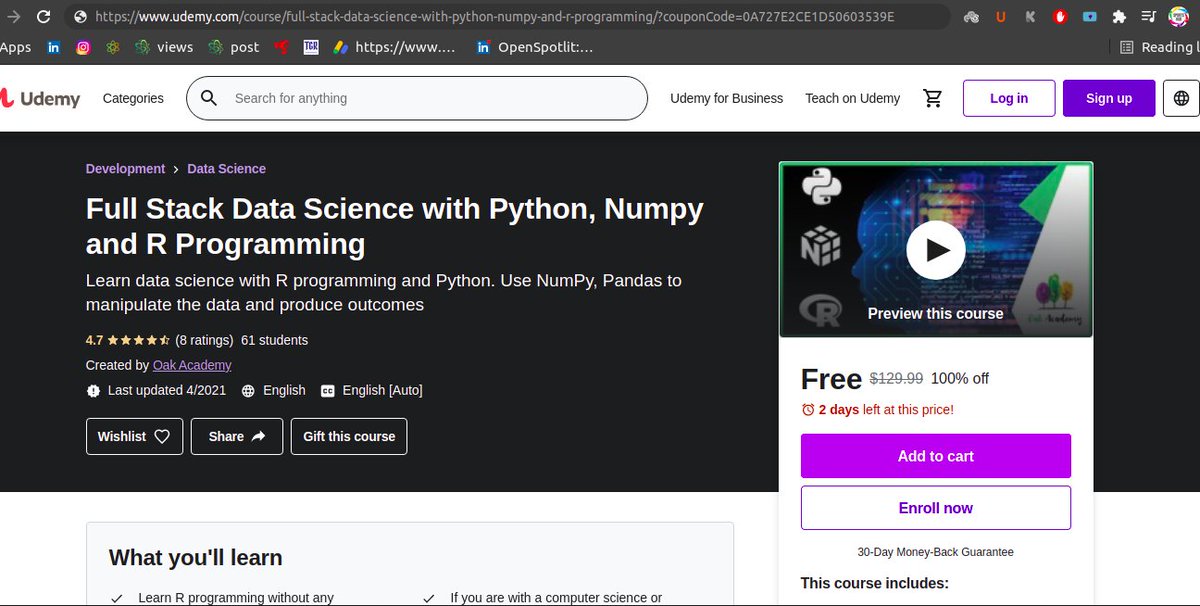Open Udemy for Business

click(x=727, y=98)
